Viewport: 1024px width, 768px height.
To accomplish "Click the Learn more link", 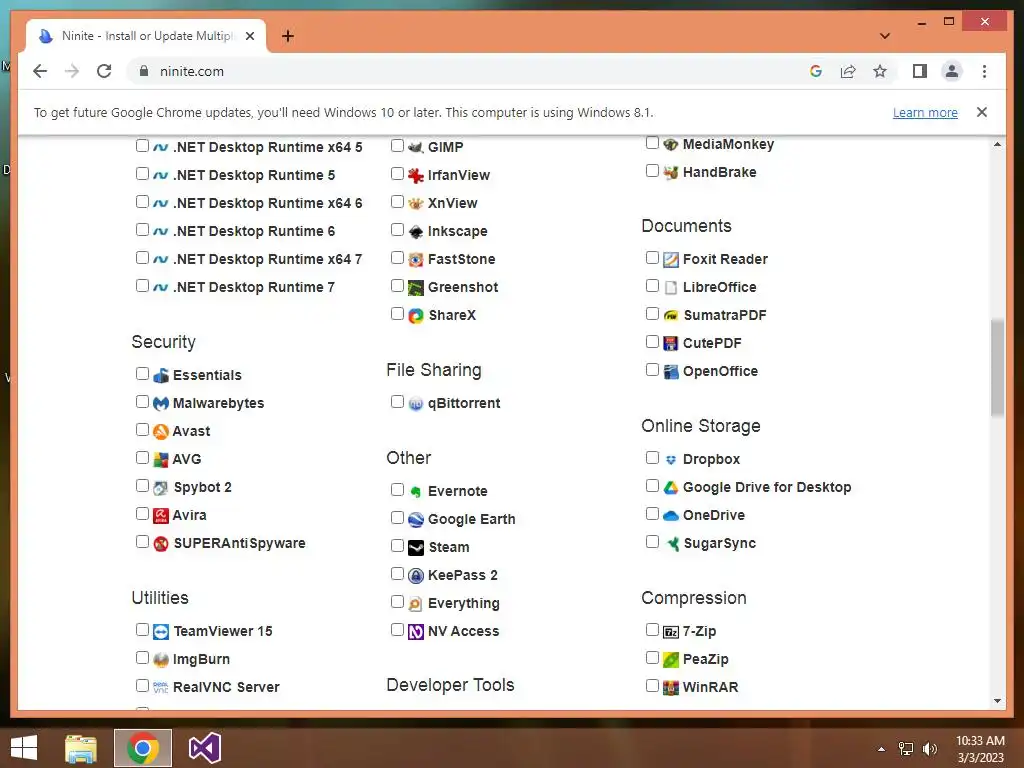I will coord(925,112).
